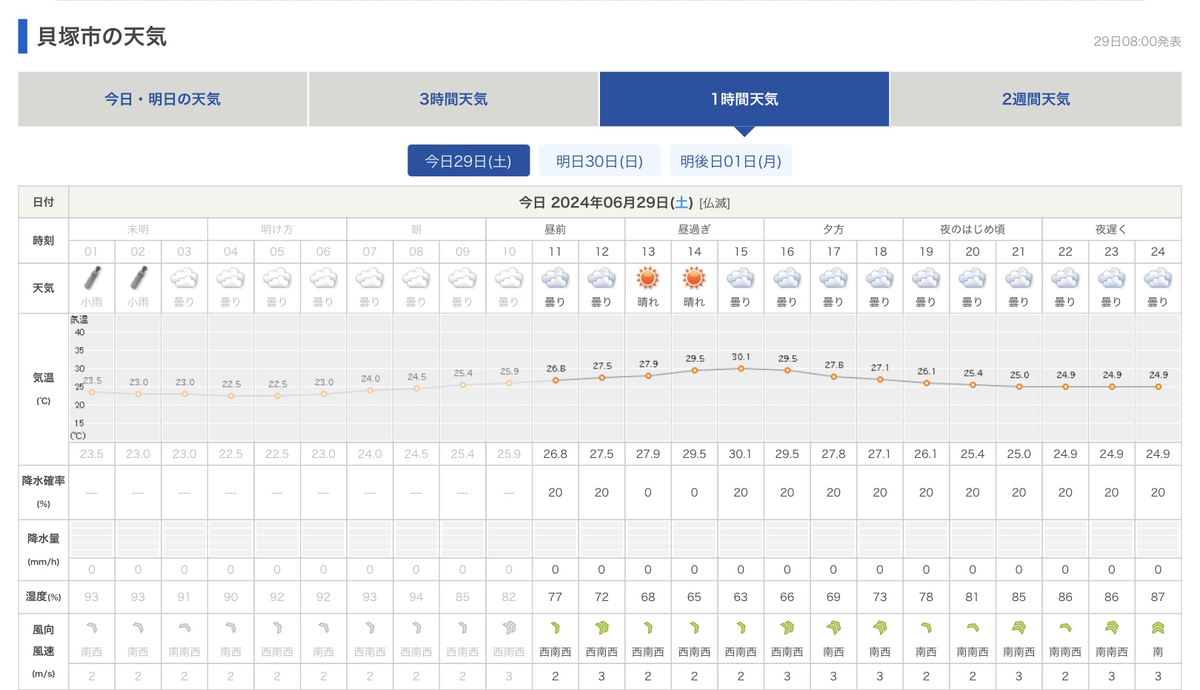
Task: Click the 昼前 time period header
Action: tap(555, 229)
